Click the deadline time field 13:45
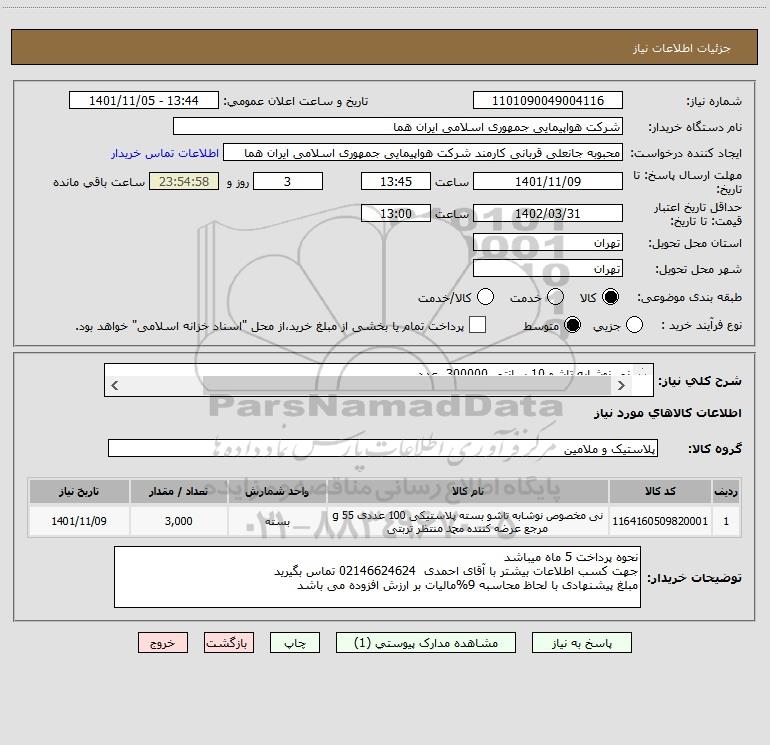The width and height of the screenshot is (770, 745). (x=396, y=181)
